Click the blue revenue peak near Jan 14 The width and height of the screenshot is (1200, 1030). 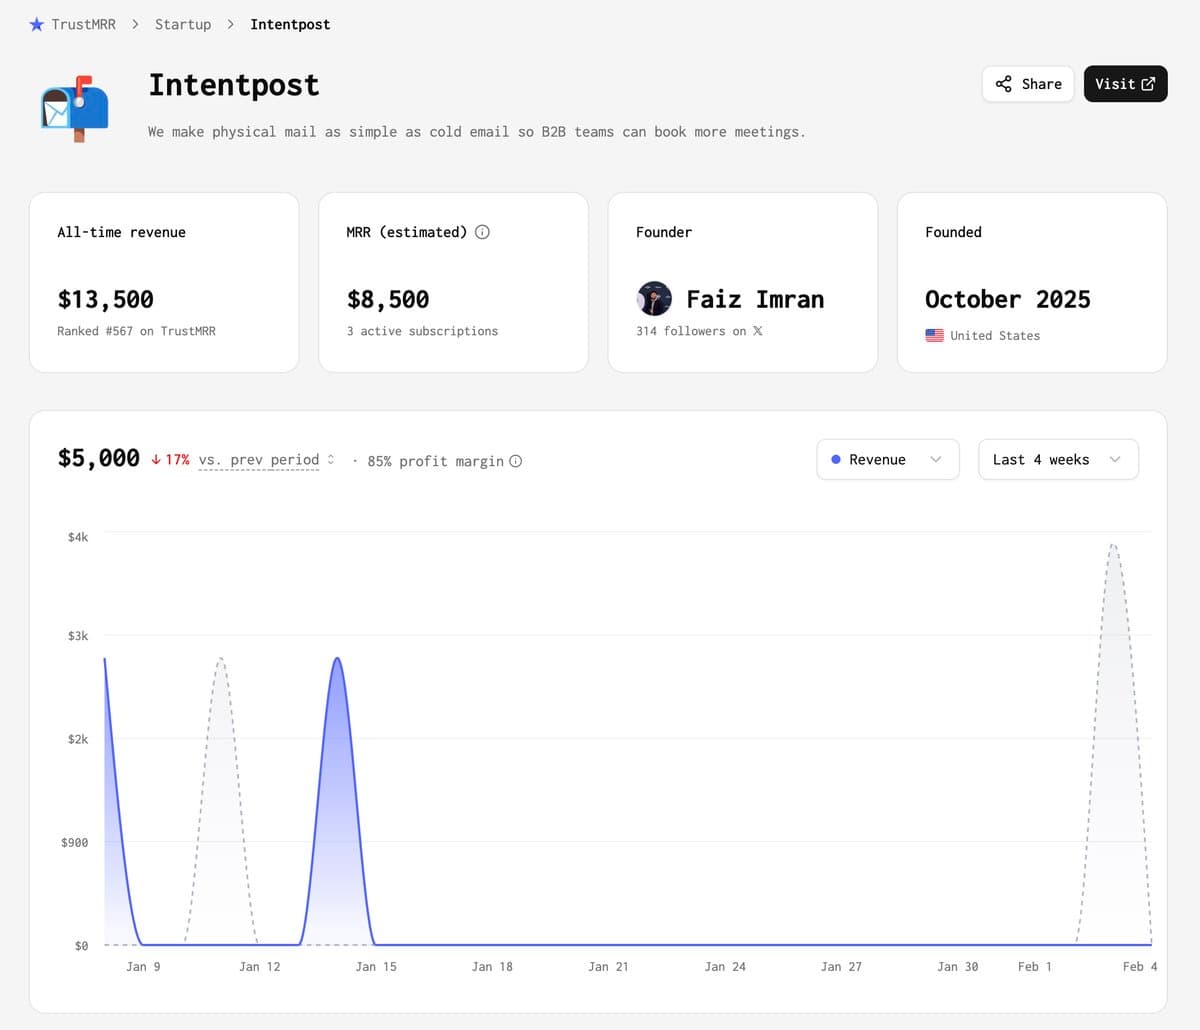pyautogui.click(x=337, y=660)
